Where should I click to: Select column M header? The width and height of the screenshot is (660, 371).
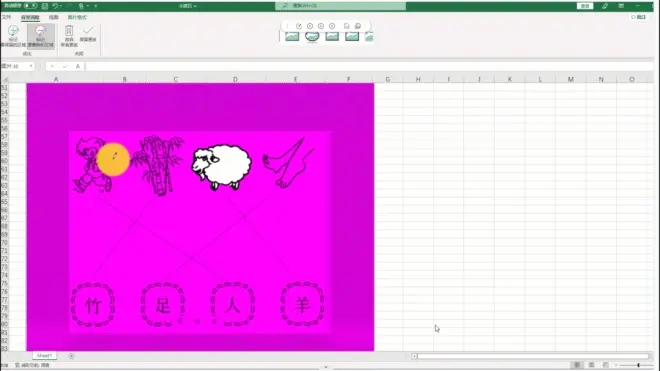point(570,79)
